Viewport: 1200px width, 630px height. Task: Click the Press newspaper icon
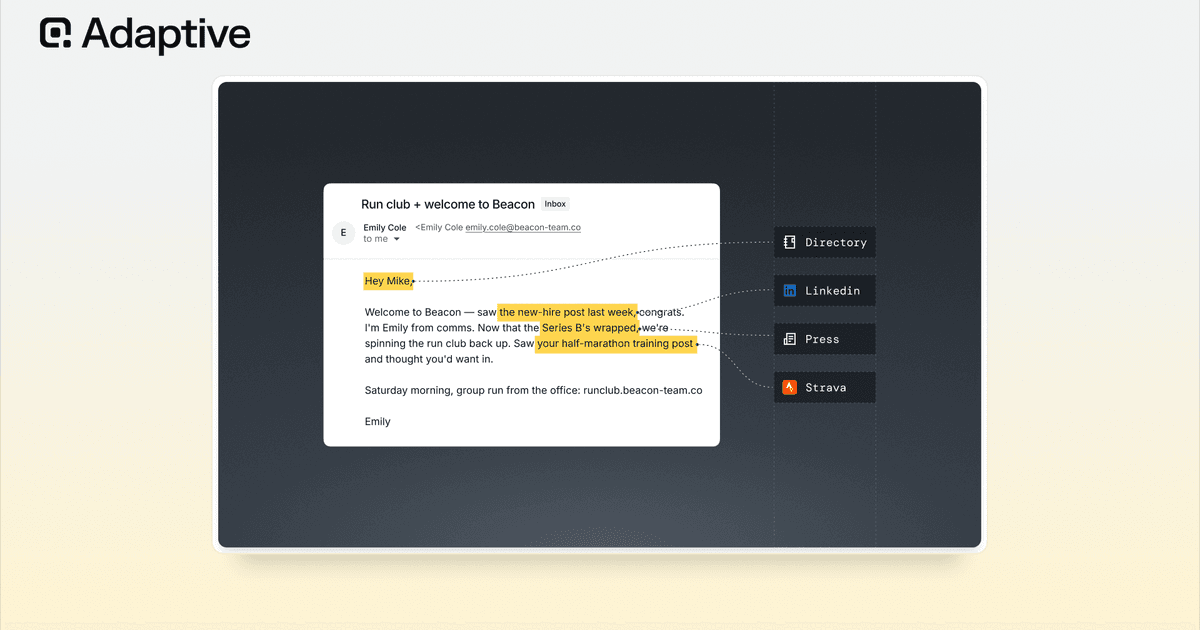click(x=790, y=339)
